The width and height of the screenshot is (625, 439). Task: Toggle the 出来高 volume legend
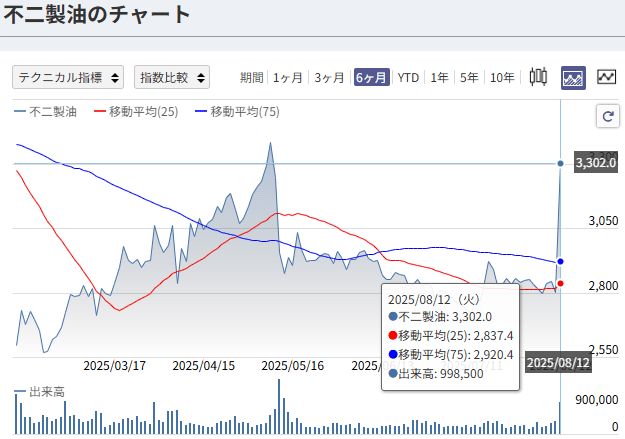39,392
